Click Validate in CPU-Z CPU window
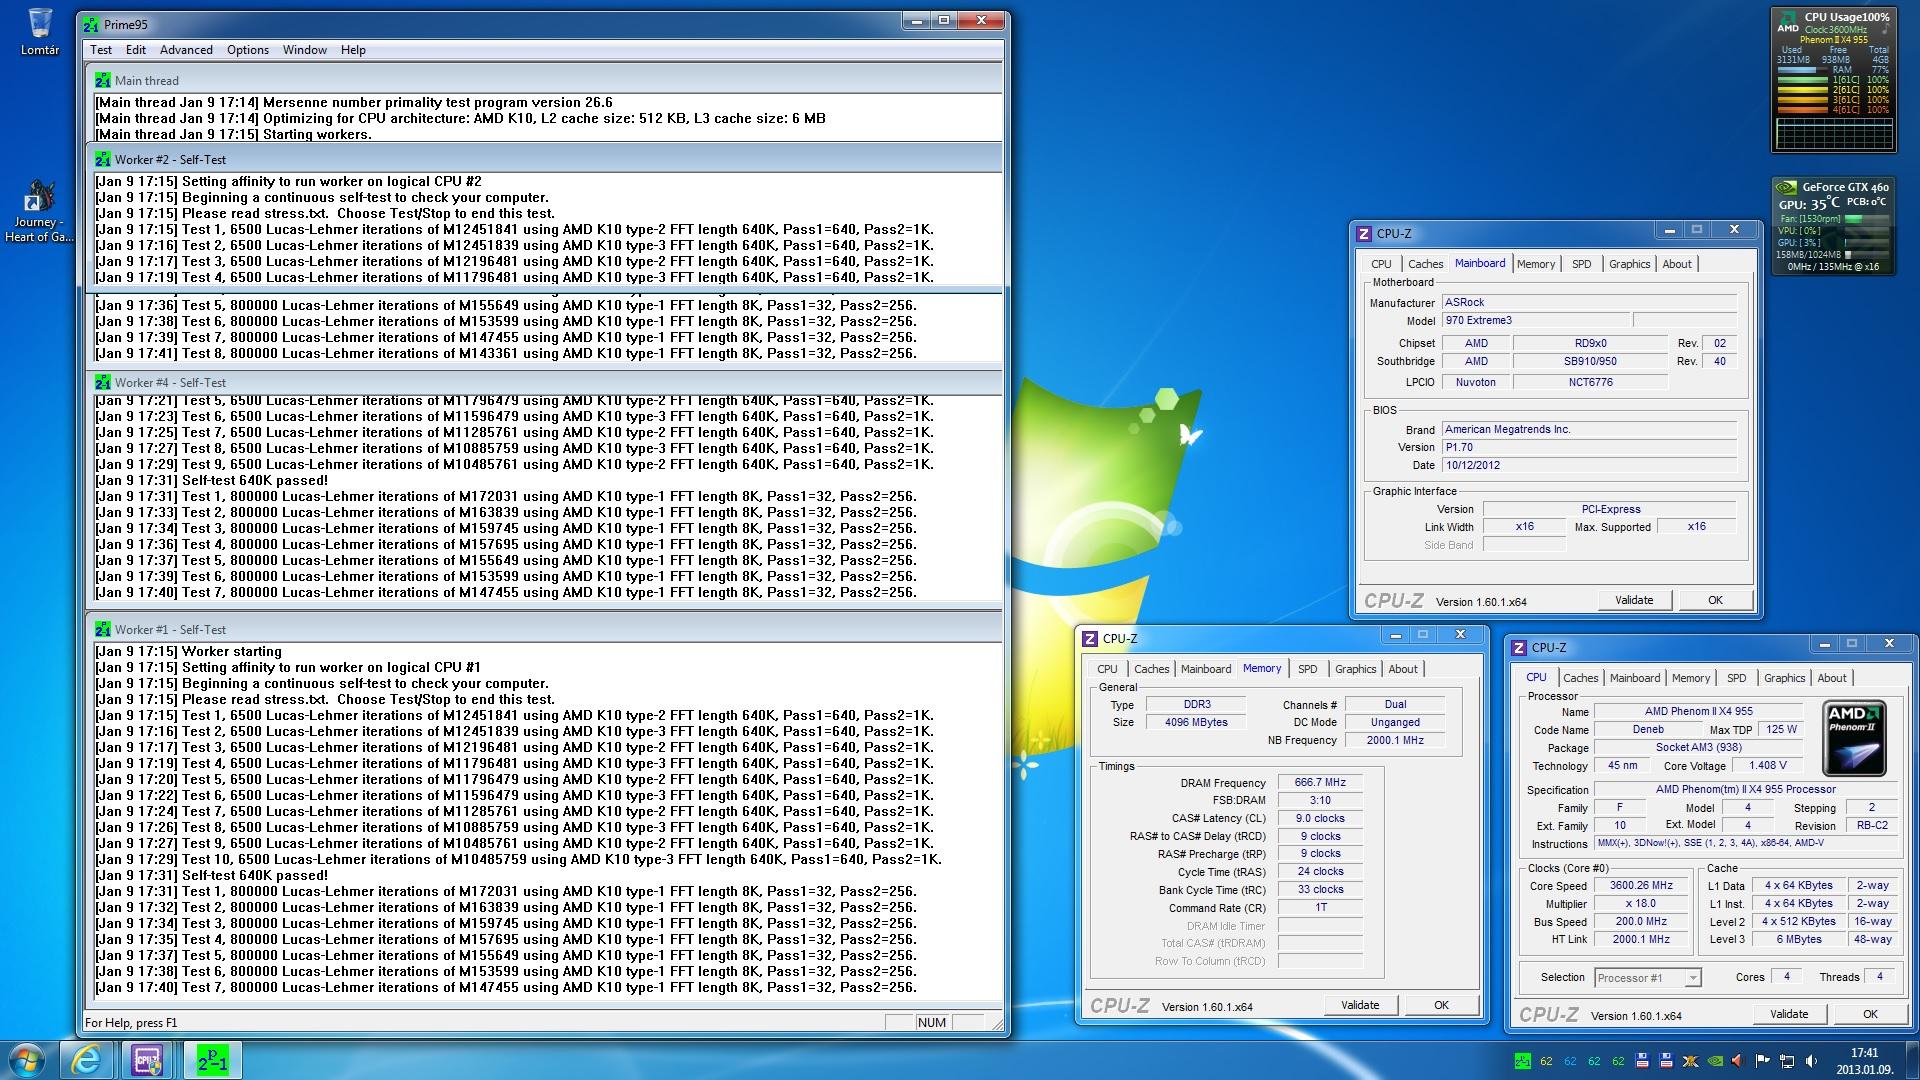Screen dimensions: 1920x1080 [x=1789, y=1014]
